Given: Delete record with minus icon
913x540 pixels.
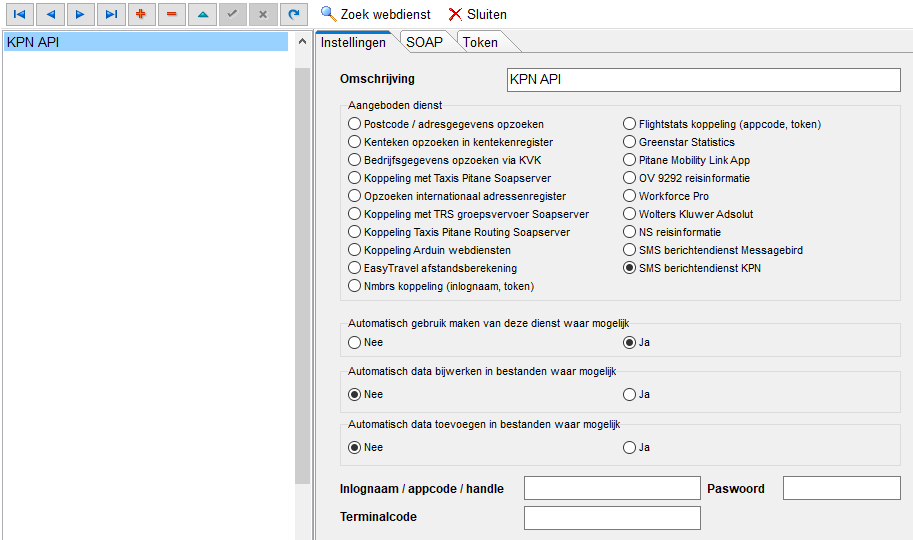Looking at the screenshot, I should pos(172,14).
